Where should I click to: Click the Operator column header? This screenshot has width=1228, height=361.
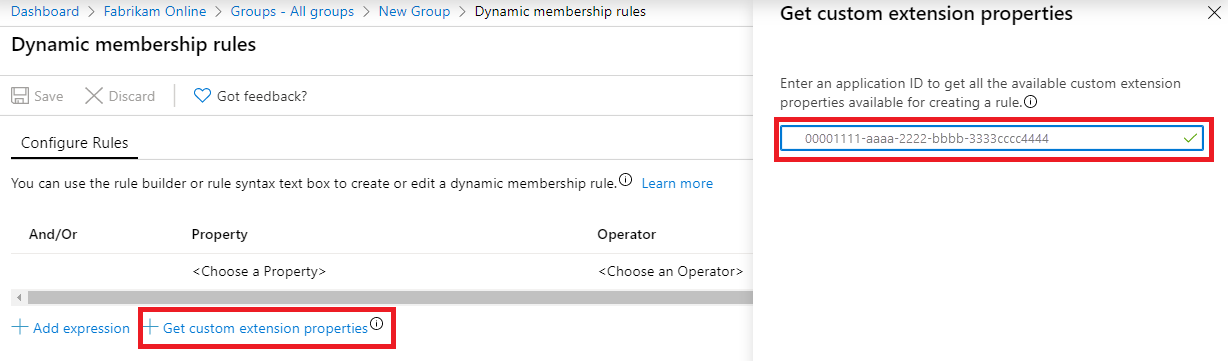coord(627,234)
